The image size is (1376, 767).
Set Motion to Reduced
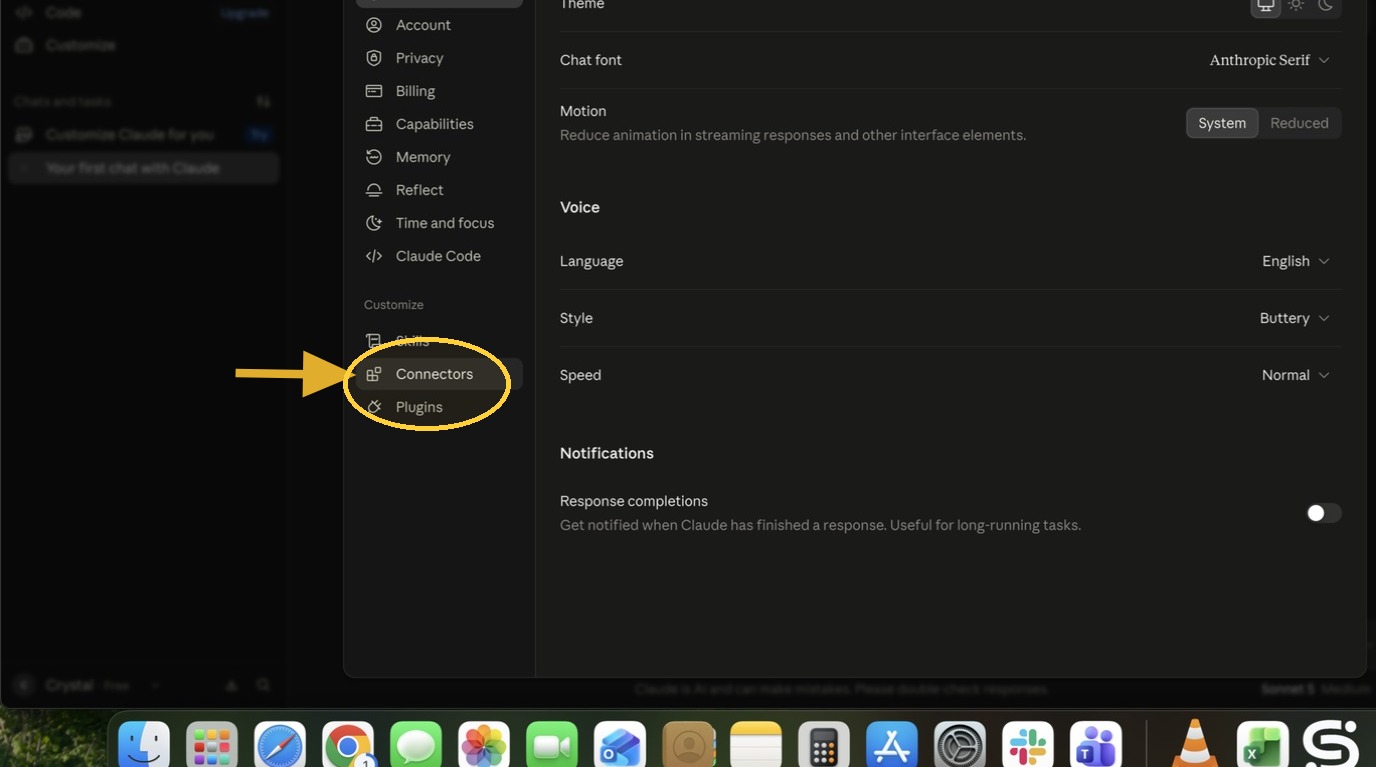click(1299, 123)
